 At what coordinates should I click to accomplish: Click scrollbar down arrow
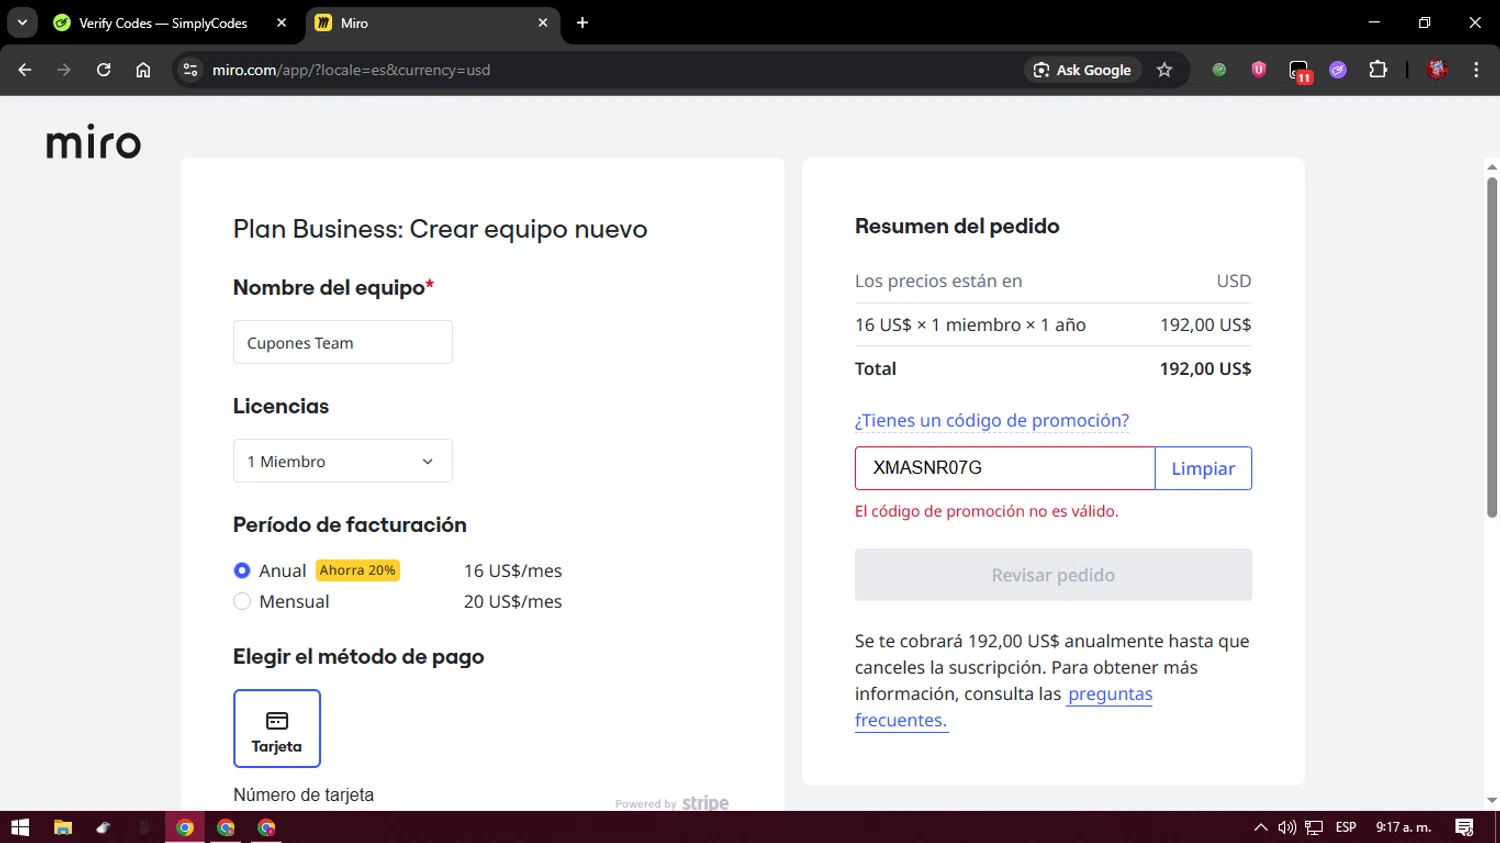(x=1491, y=800)
